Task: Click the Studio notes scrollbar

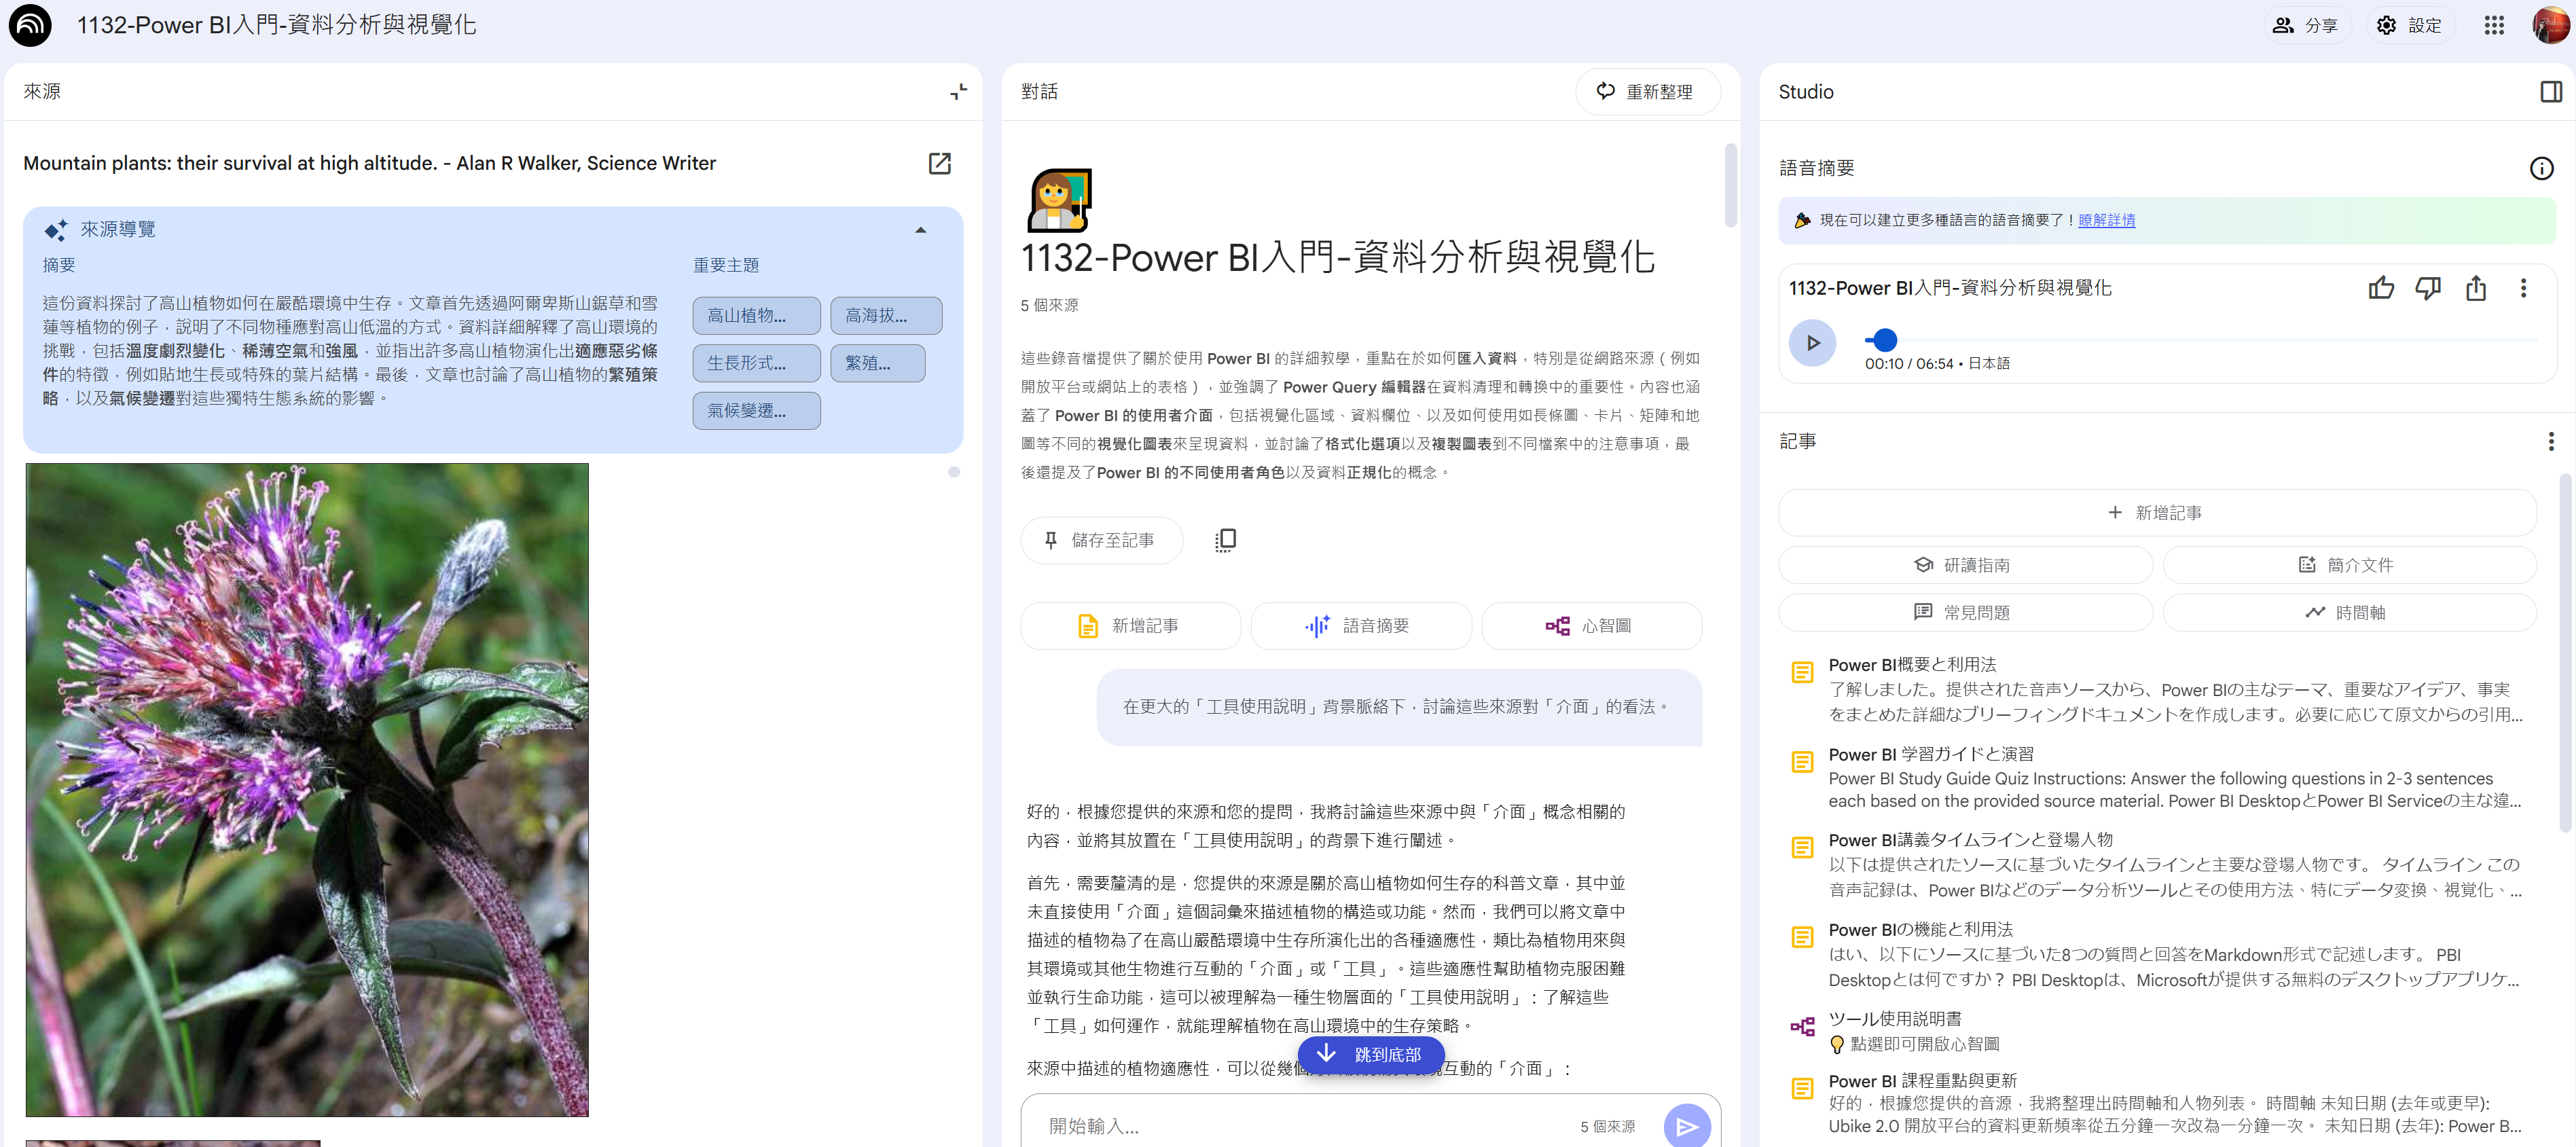Action: pos(2564,652)
